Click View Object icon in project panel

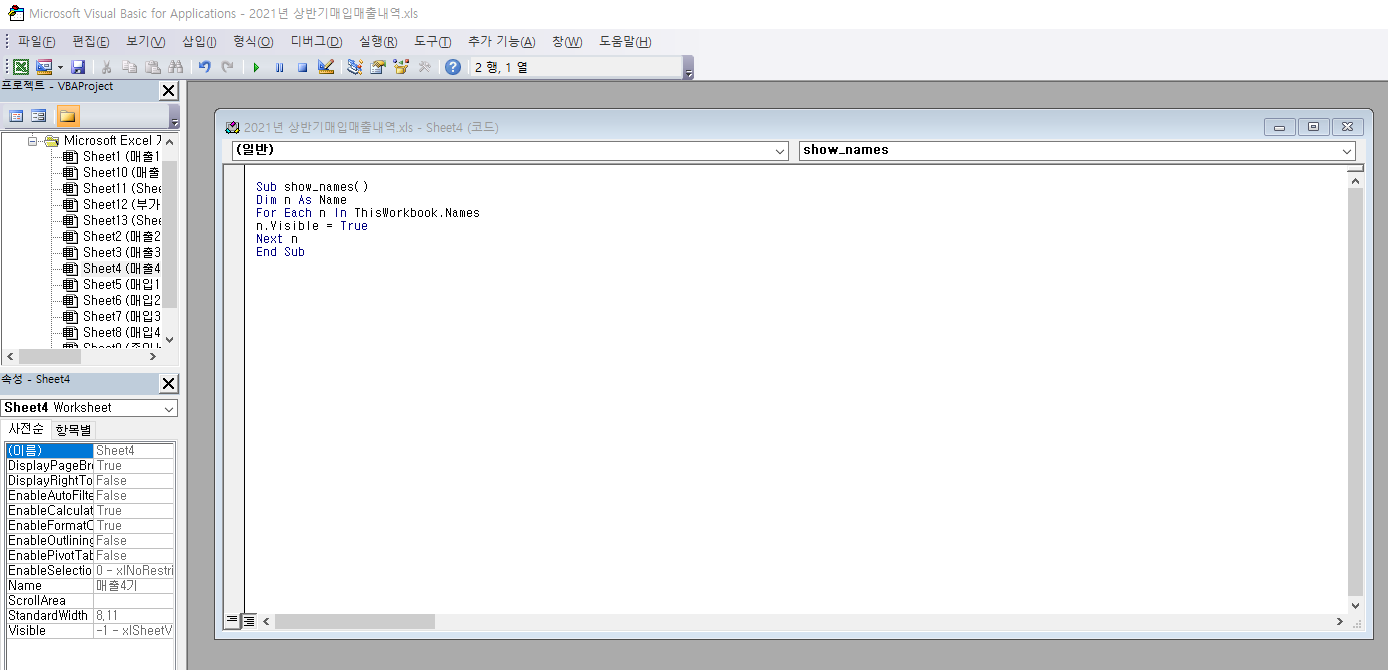pyautogui.click(x=39, y=116)
